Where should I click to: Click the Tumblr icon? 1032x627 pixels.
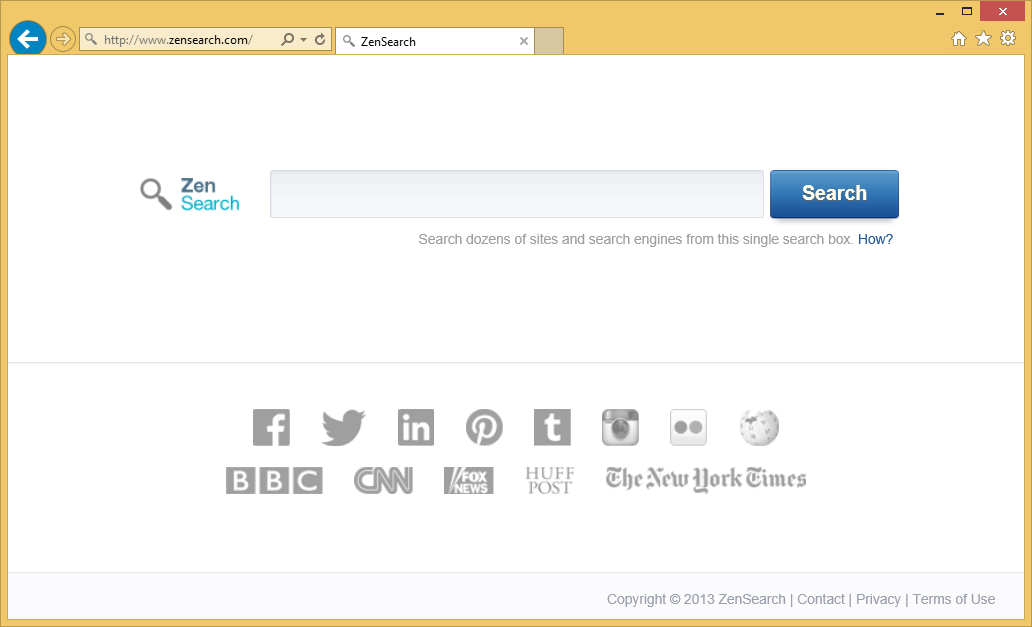[552, 428]
